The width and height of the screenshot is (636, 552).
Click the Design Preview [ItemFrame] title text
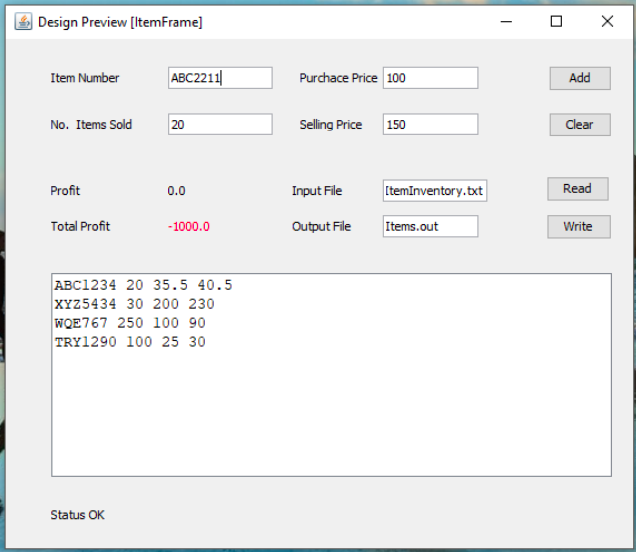coord(120,22)
